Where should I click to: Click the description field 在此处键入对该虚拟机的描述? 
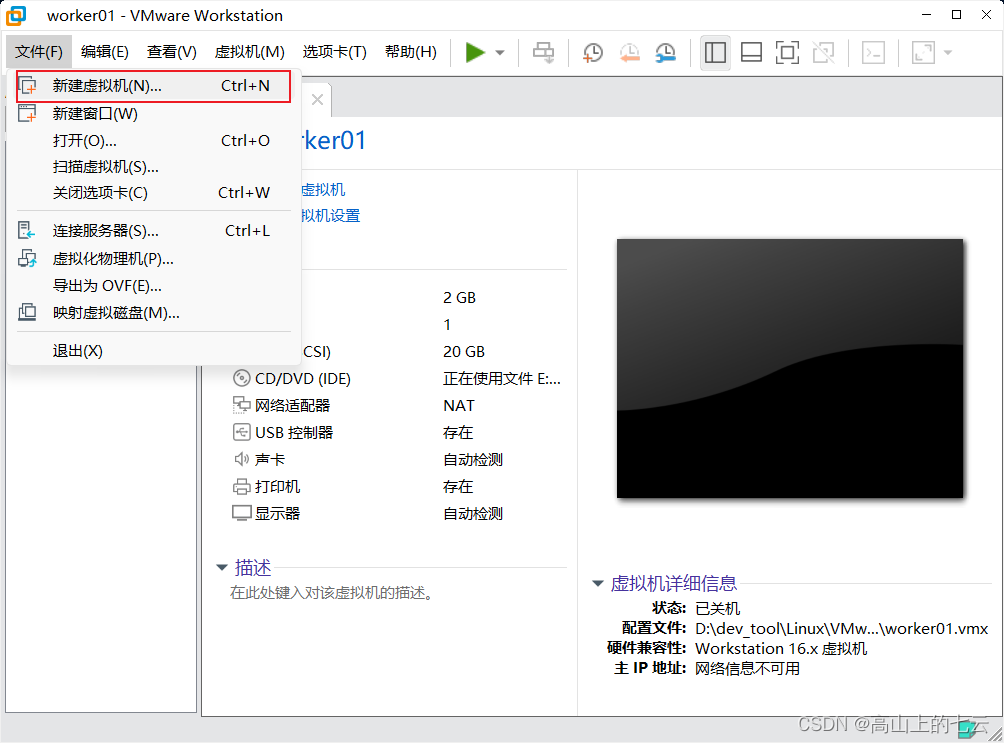click(x=331, y=593)
